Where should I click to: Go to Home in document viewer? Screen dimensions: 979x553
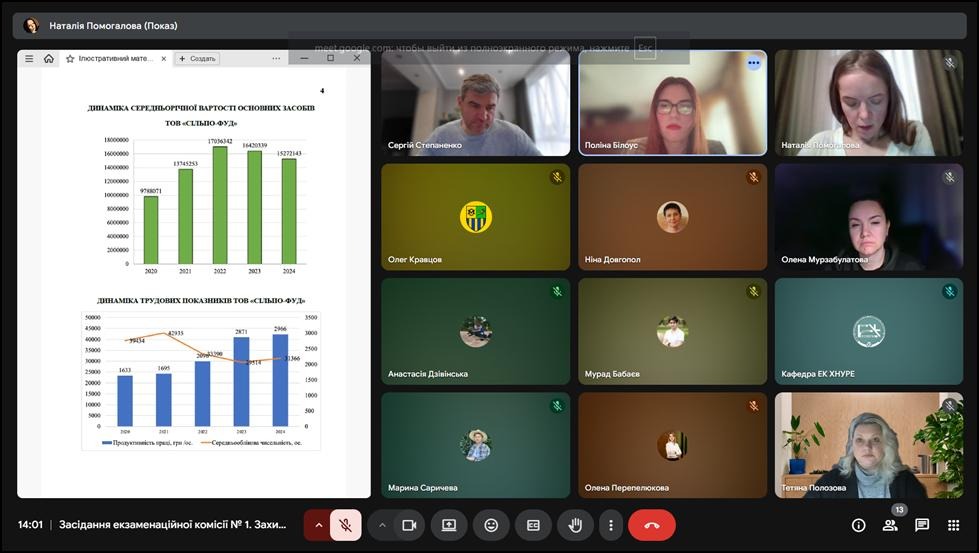tap(49, 59)
